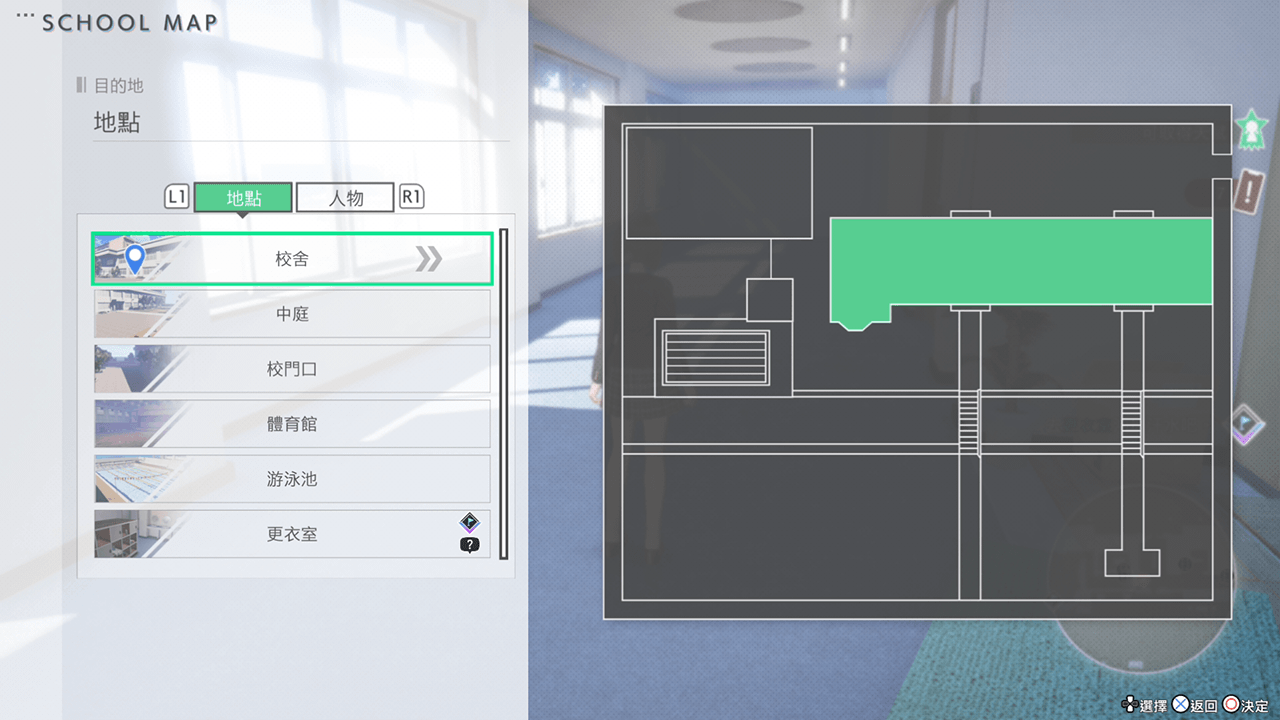Click the 校舍 row label
The image size is (1280, 720).
point(292,259)
